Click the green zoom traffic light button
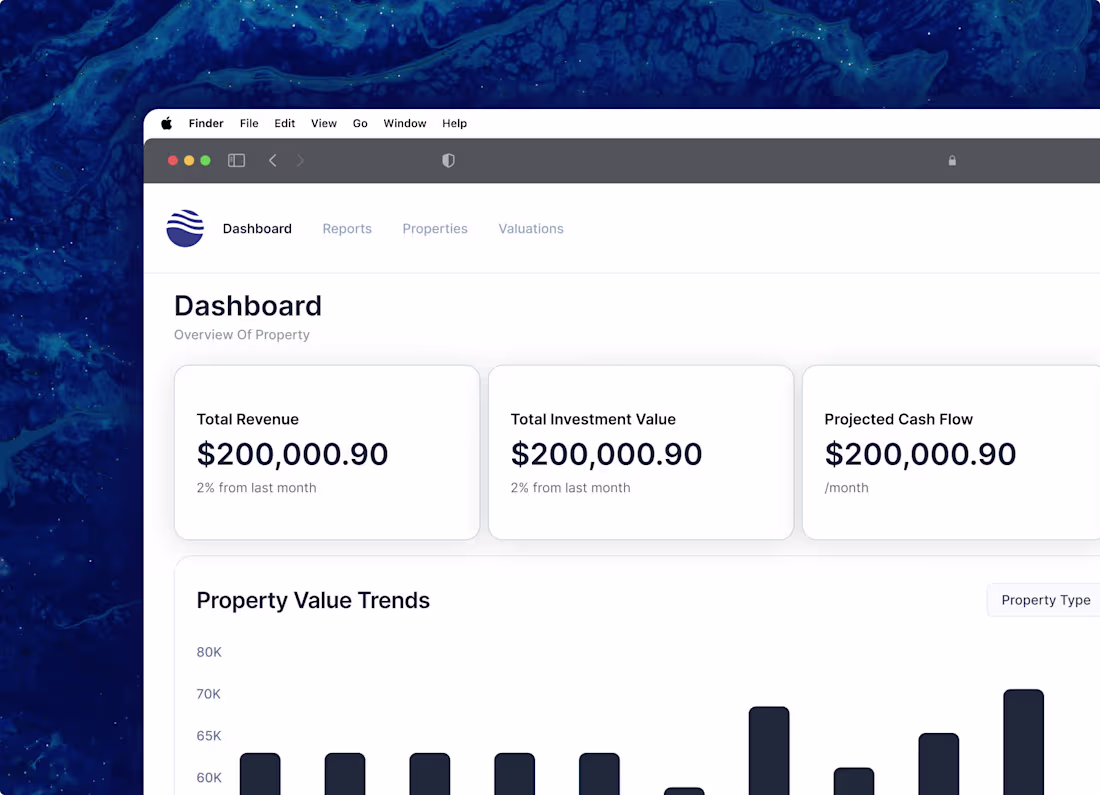The width and height of the screenshot is (1100, 795). pos(205,160)
